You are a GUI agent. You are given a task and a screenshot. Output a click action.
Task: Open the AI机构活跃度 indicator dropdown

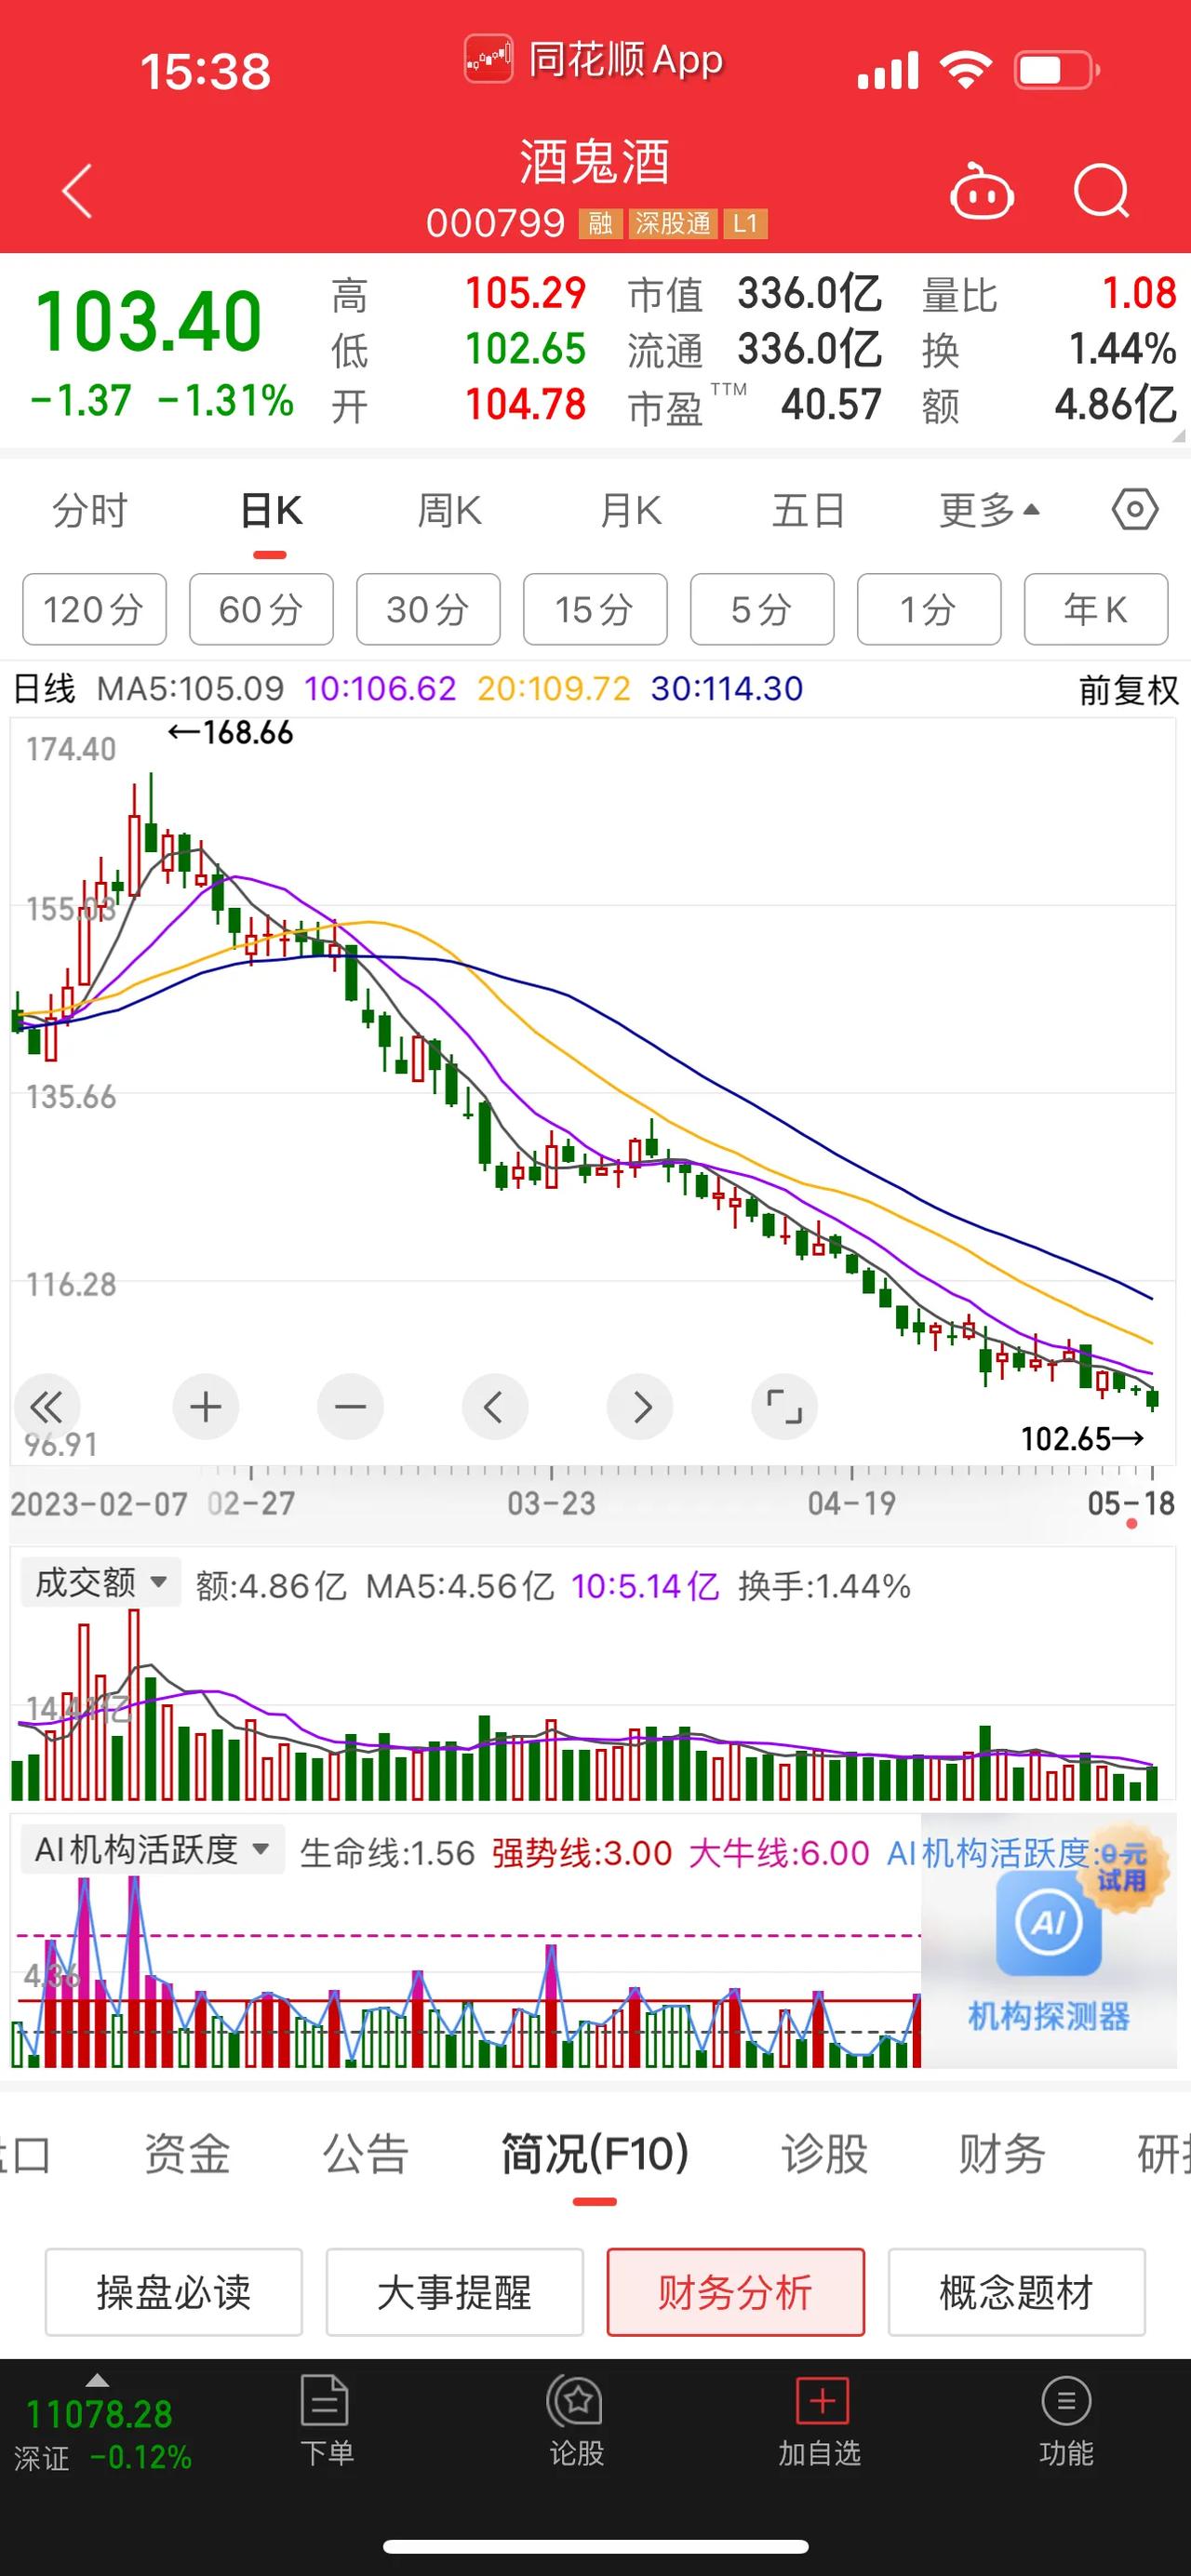pyautogui.click(x=152, y=1849)
